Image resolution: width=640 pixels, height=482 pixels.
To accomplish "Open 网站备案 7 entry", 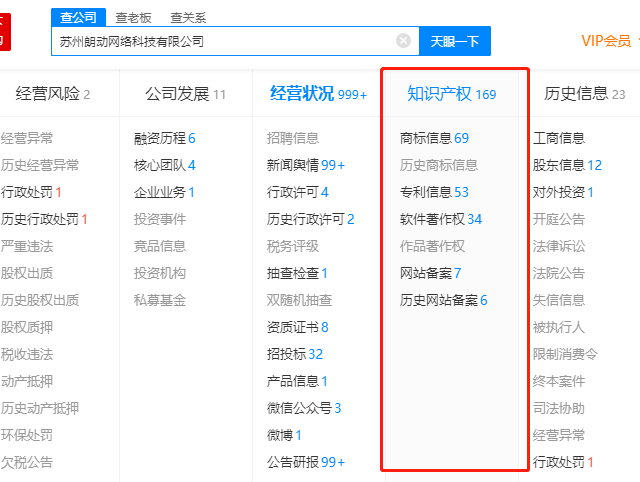I will 431,273.
